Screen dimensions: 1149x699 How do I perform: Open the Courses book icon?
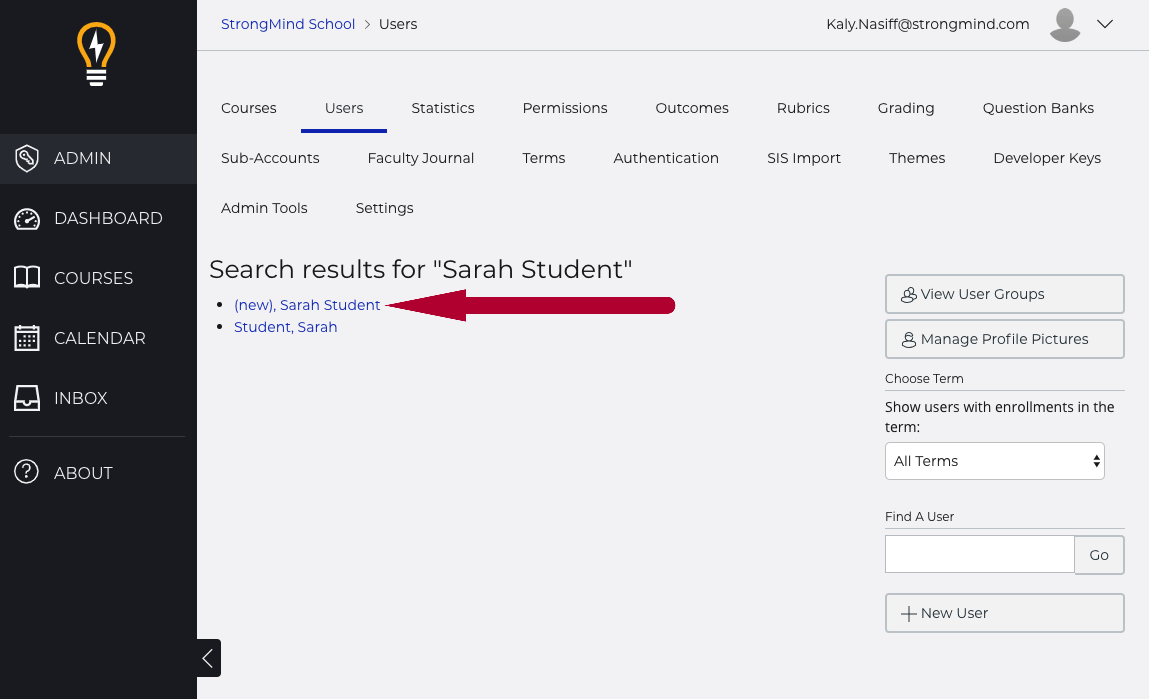coord(27,278)
